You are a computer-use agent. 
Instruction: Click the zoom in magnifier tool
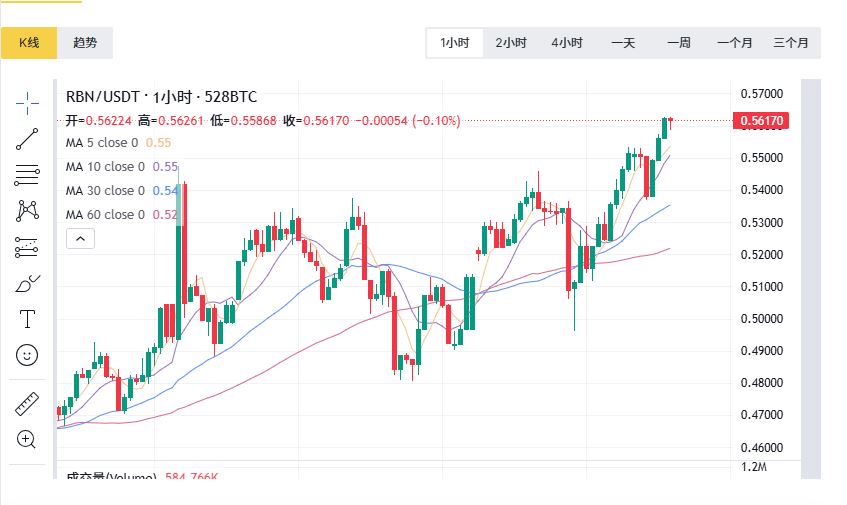27,438
